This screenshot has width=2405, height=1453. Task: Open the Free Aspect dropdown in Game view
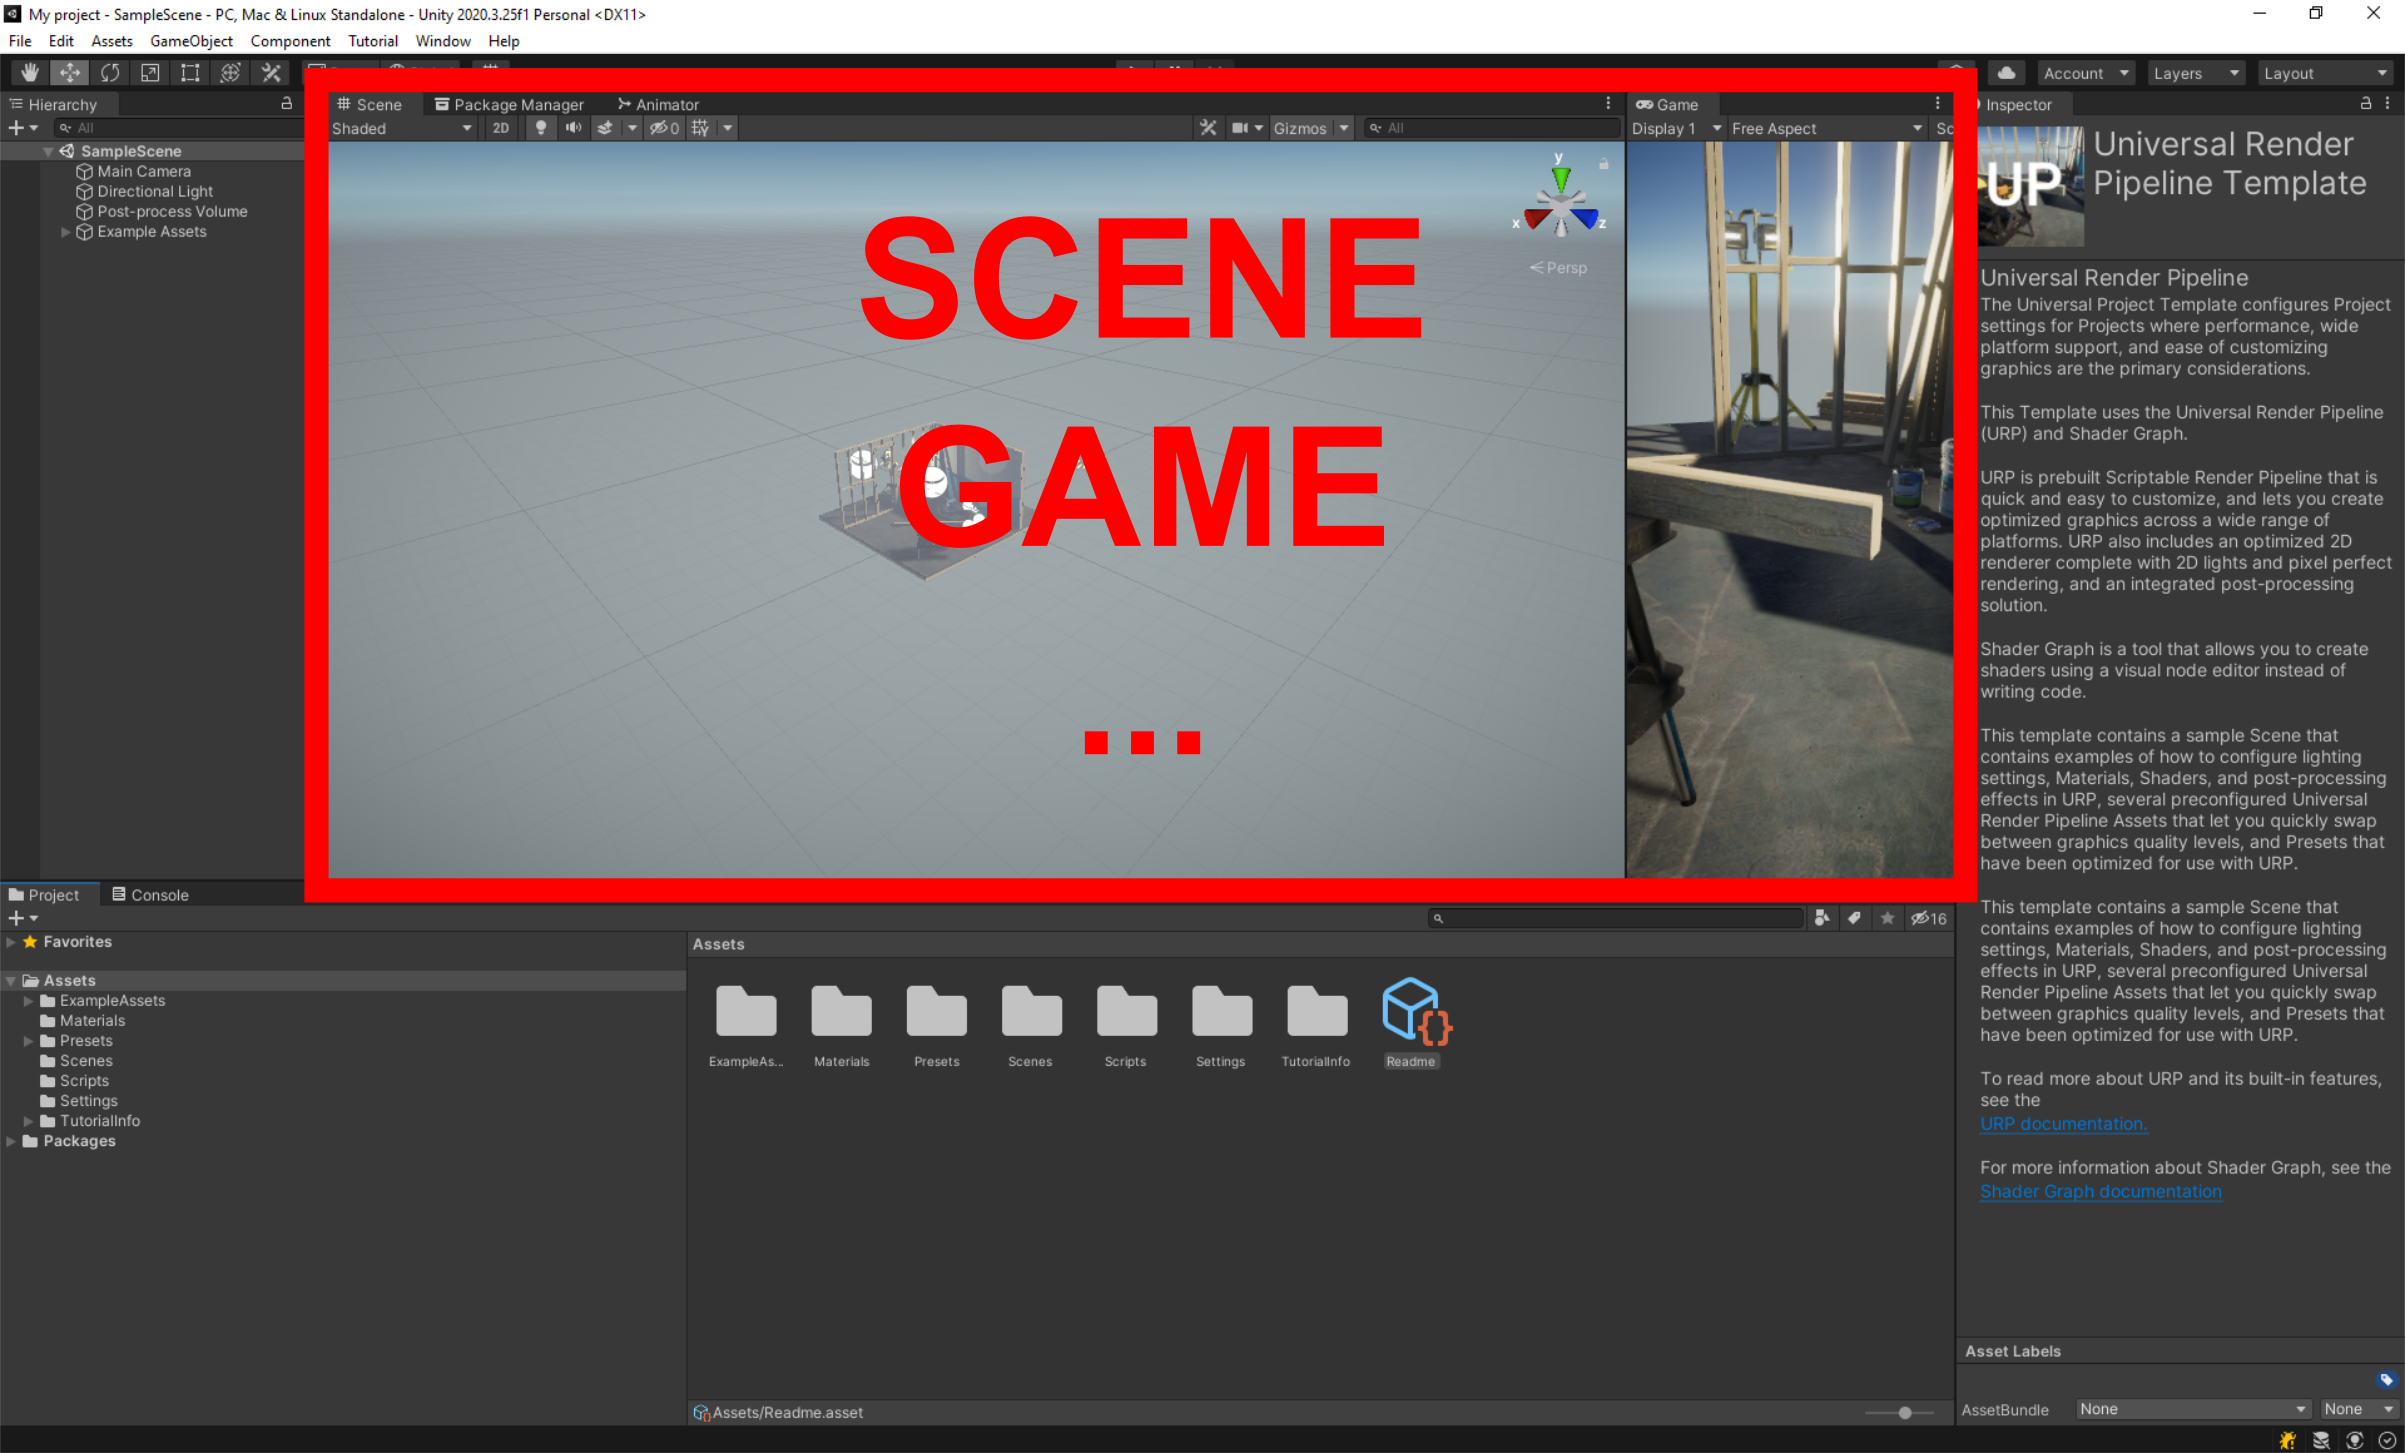click(1826, 128)
